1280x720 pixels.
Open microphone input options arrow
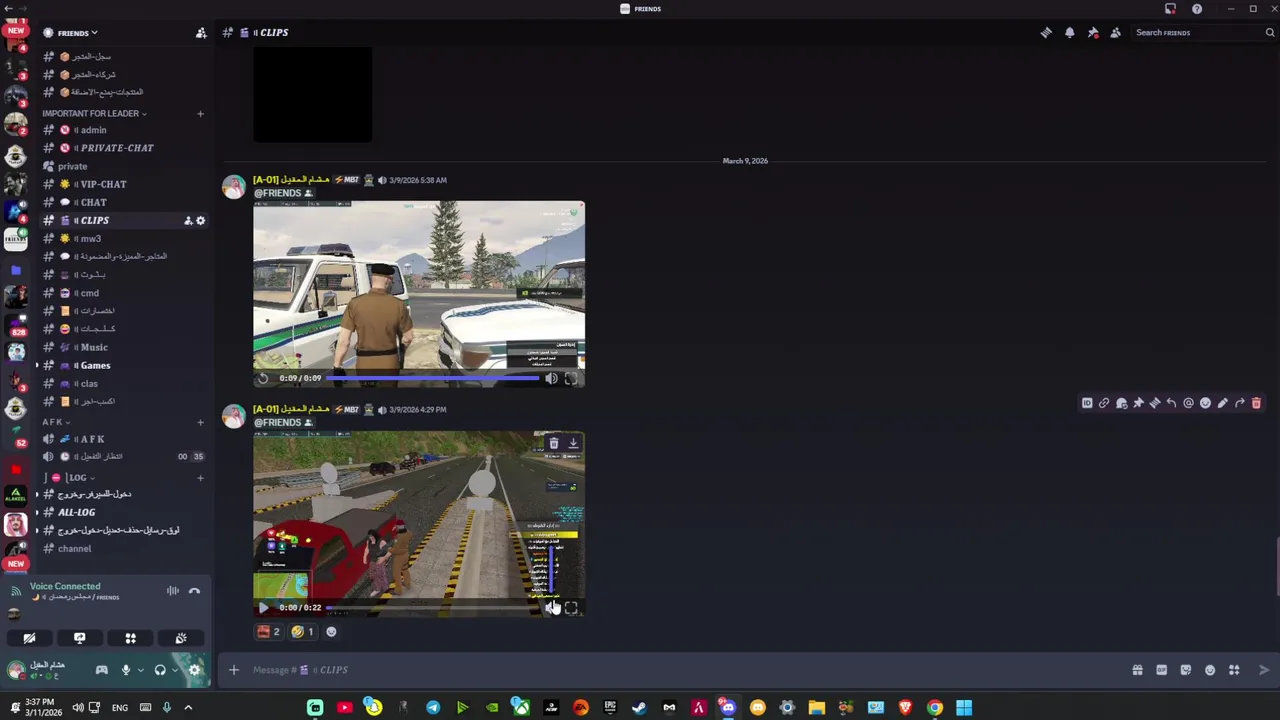(140, 670)
